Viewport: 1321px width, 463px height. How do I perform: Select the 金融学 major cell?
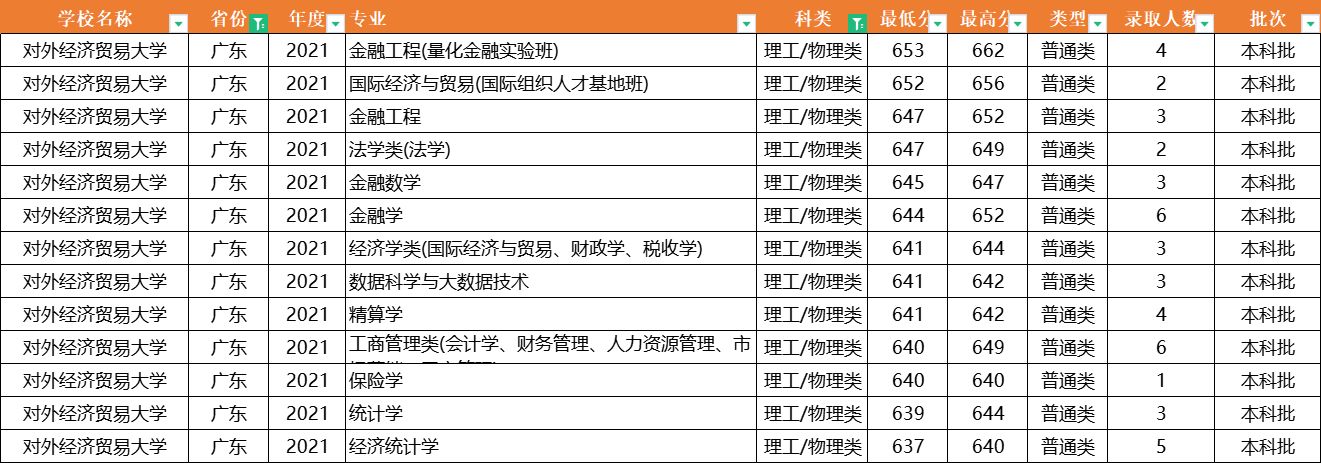(551, 216)
